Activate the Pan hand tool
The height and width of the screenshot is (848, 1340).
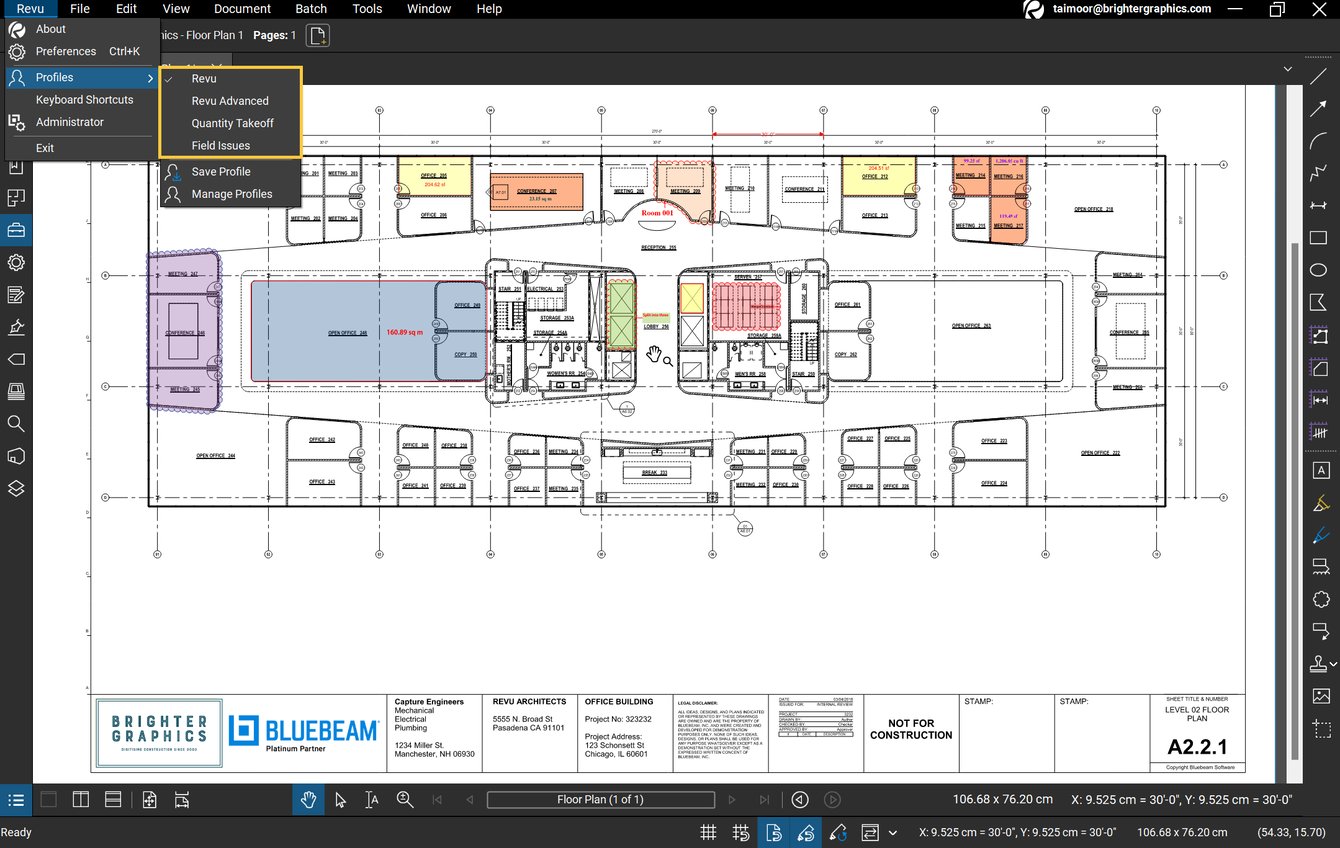pos(309,799)
